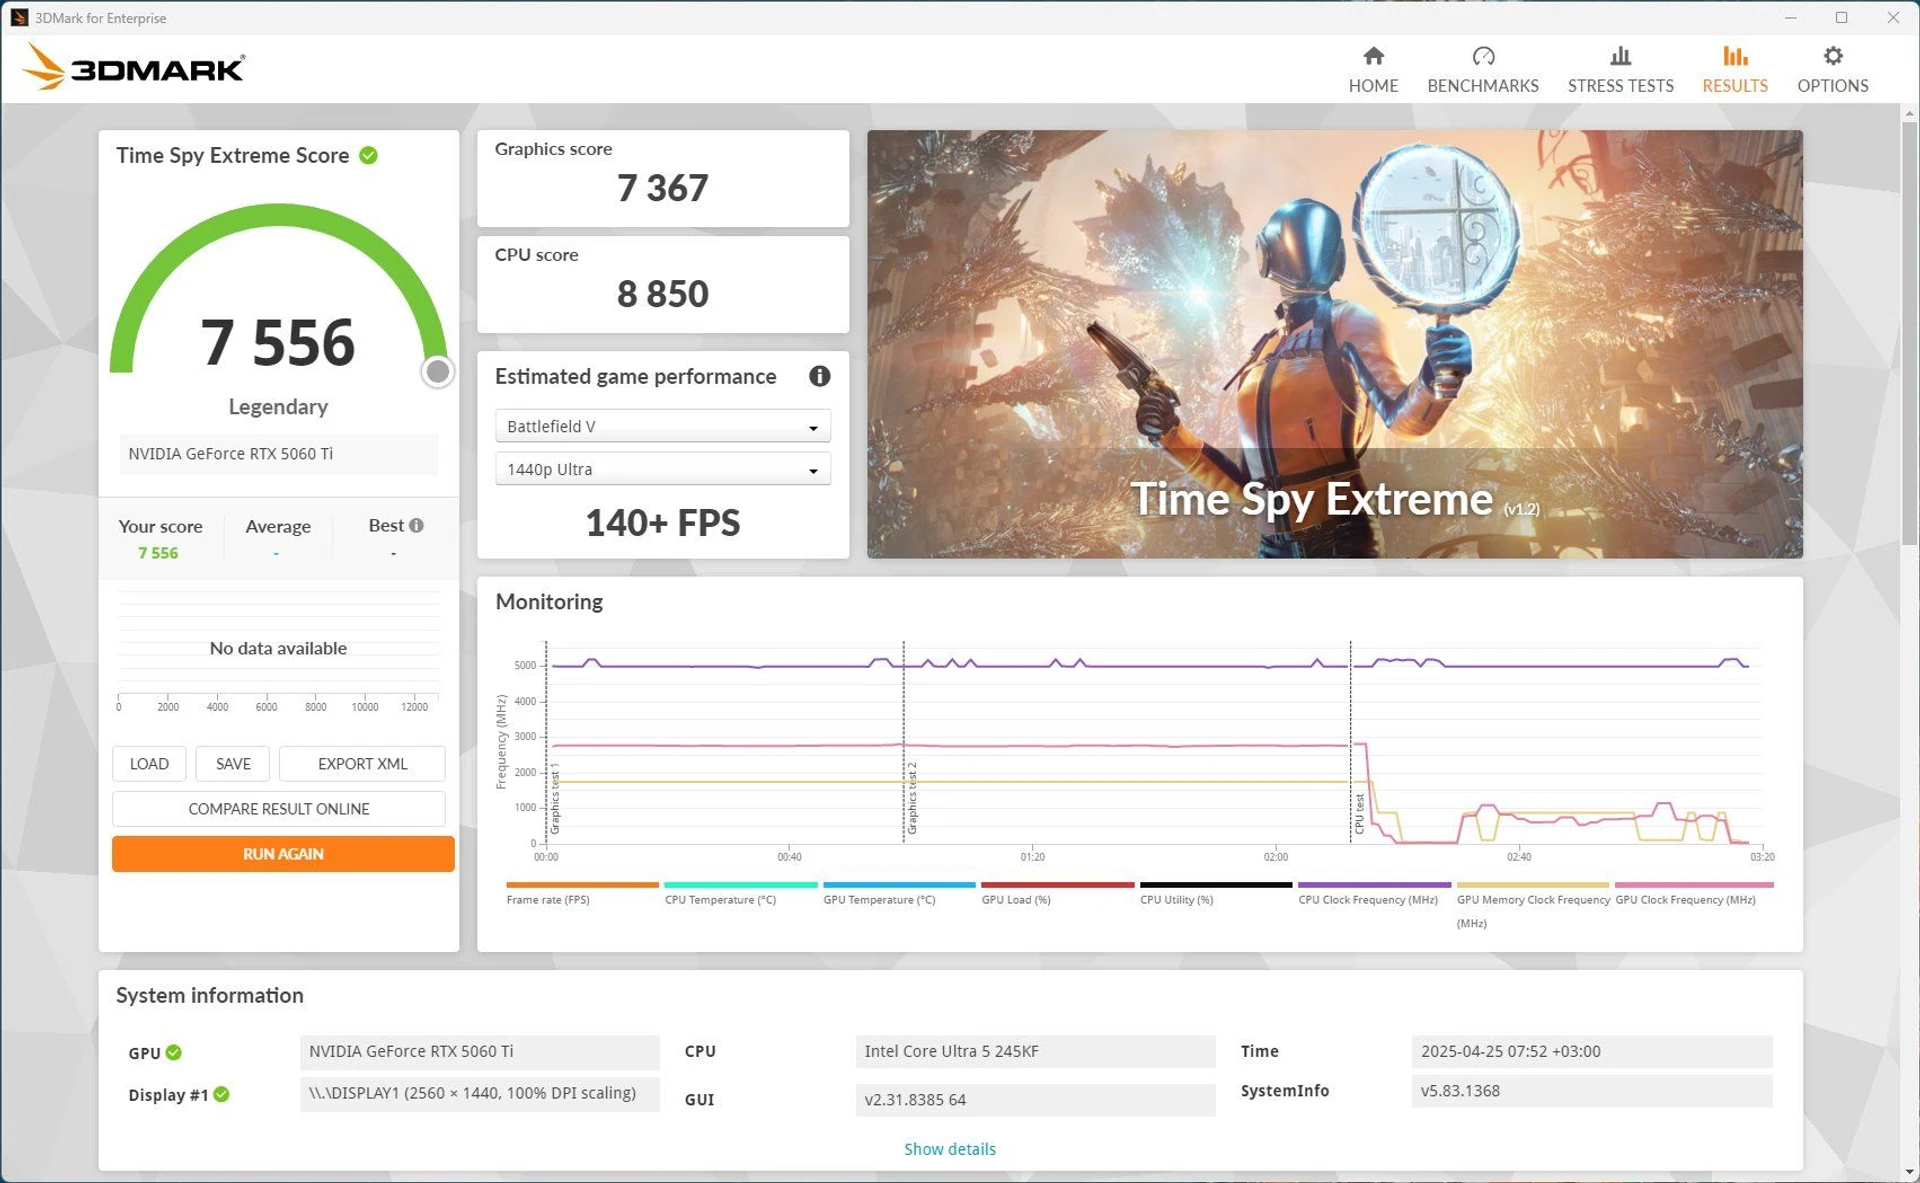Click the Time Spy Extreme artwork
Screen dimensions: 1920x1183
(1334, 344)
